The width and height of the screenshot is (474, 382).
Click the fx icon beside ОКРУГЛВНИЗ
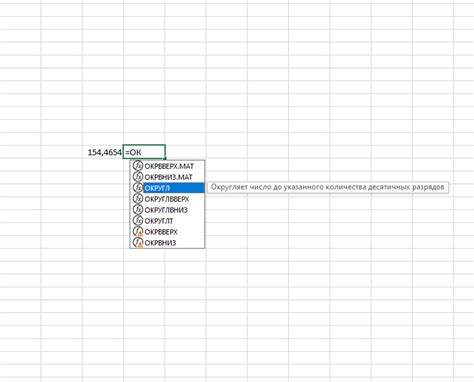[138, 210]
